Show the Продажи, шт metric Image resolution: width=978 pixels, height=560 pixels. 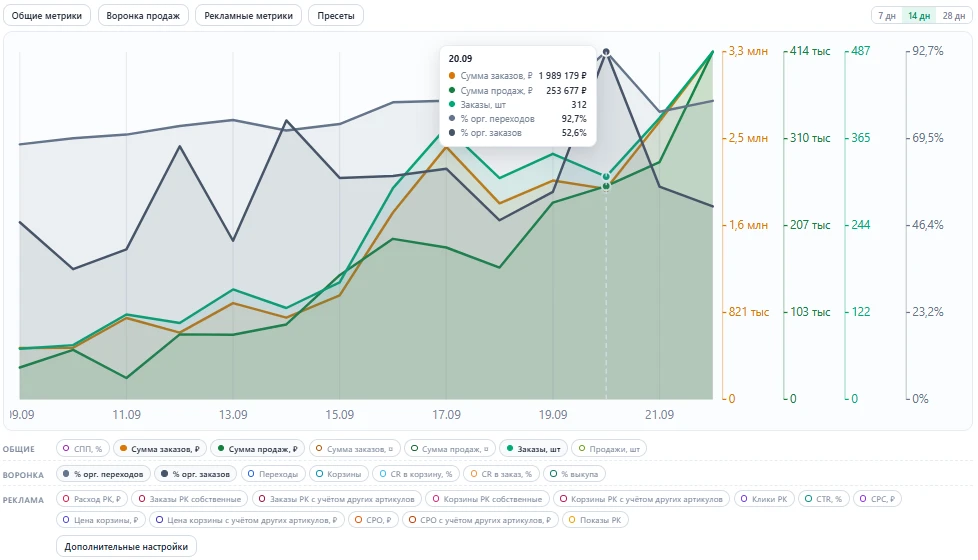609,448
